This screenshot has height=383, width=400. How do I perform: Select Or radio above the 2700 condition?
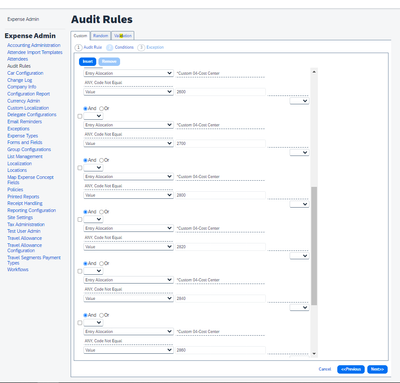(101, 109)
